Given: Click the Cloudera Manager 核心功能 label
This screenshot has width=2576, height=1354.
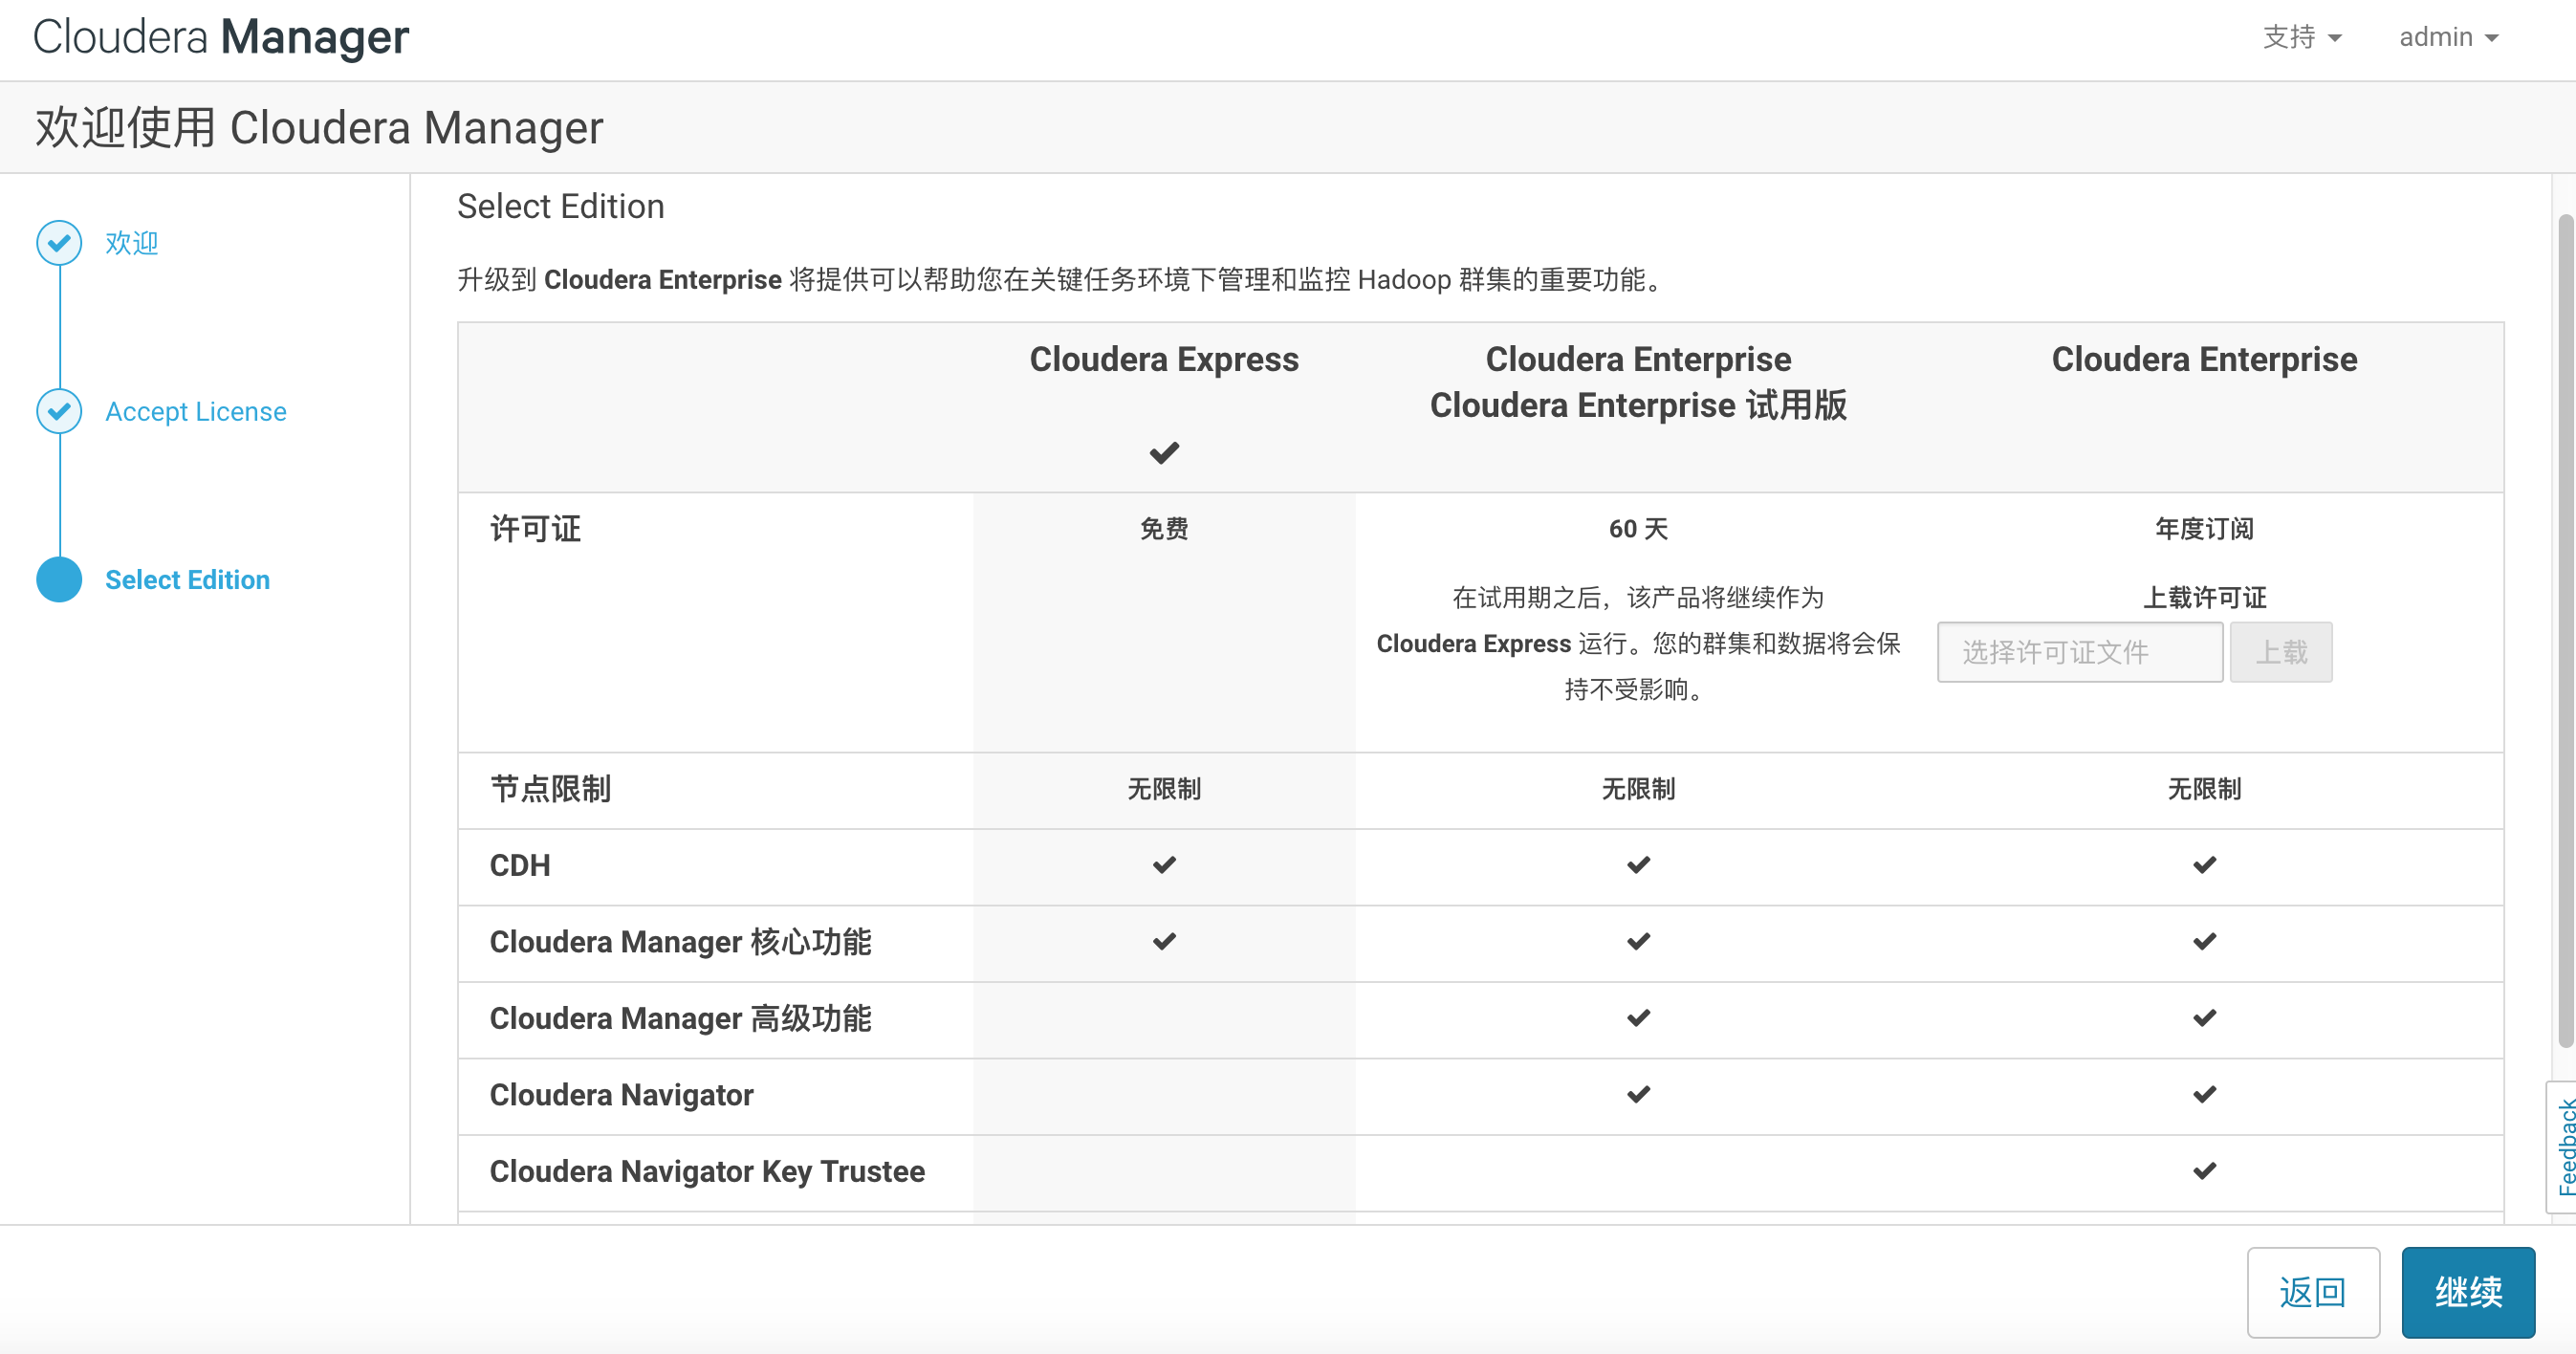Looking at the screenshot, I should click(680, 941).
